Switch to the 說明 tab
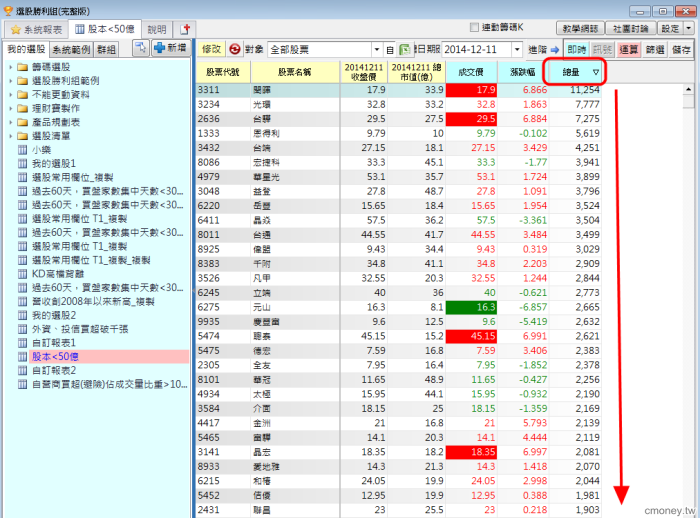The image size is (700, 518). [x=157, y=29]
